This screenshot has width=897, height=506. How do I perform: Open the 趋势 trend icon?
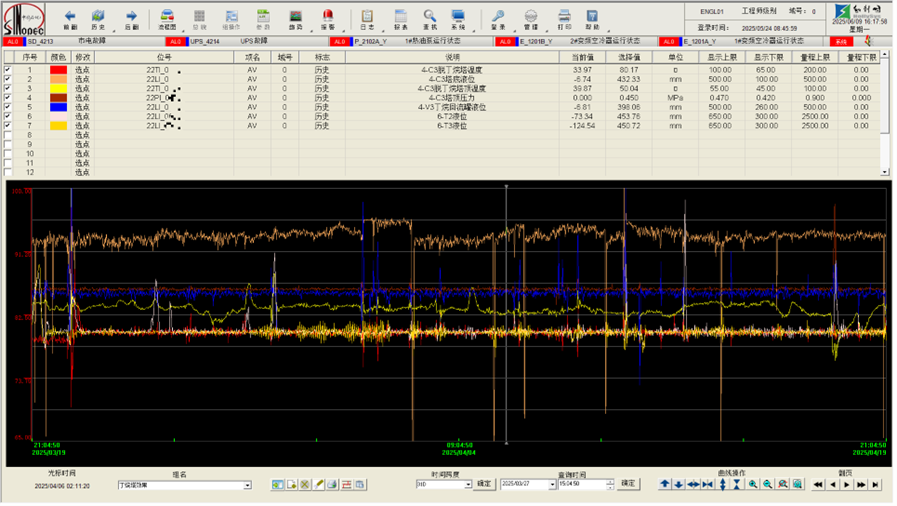pyautogui.click(x=296, y=18)
